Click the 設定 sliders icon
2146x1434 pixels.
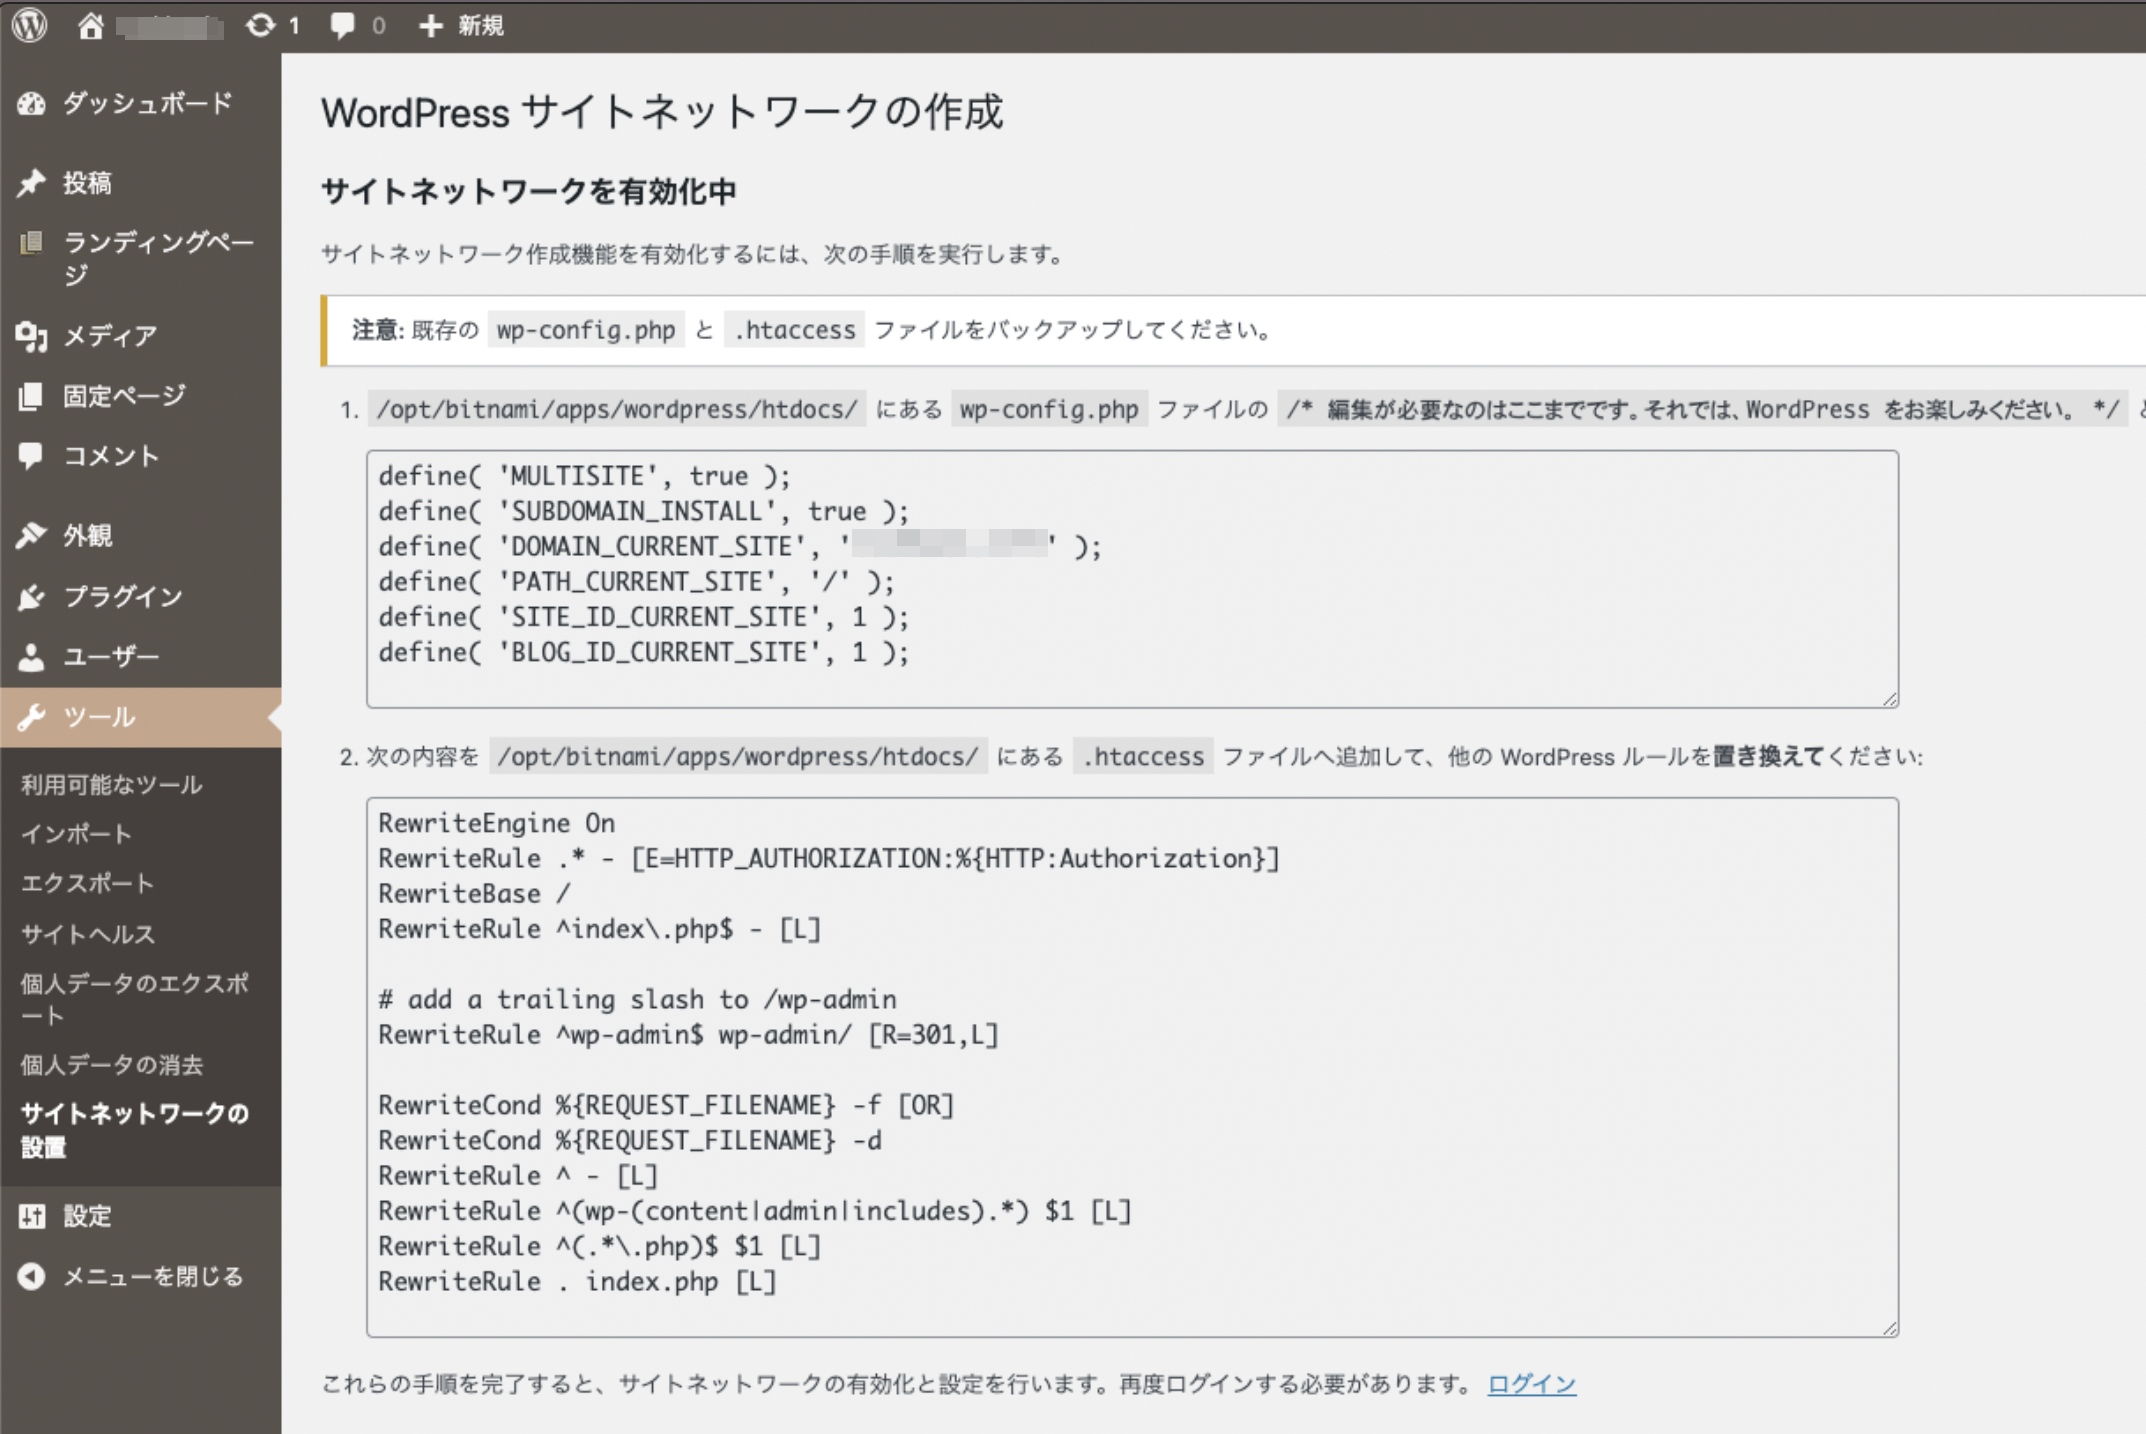(31, 1216)
